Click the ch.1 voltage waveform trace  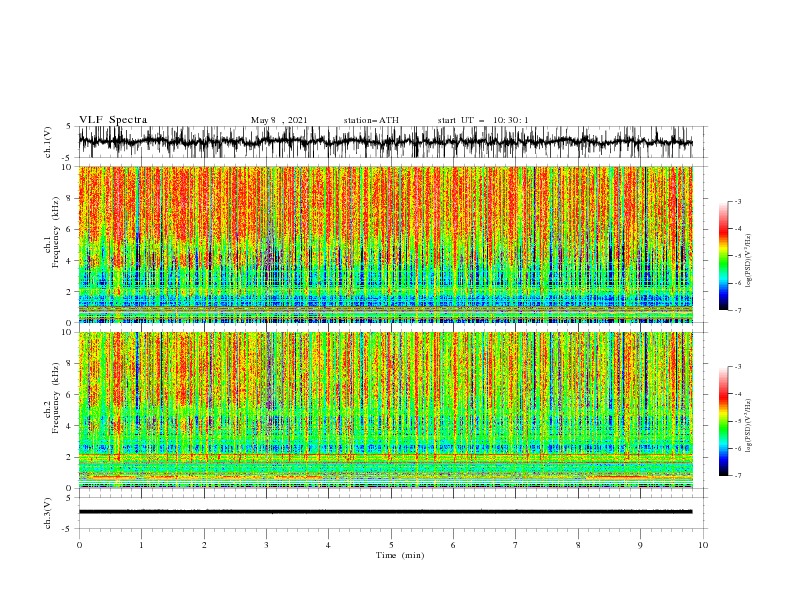385,142
